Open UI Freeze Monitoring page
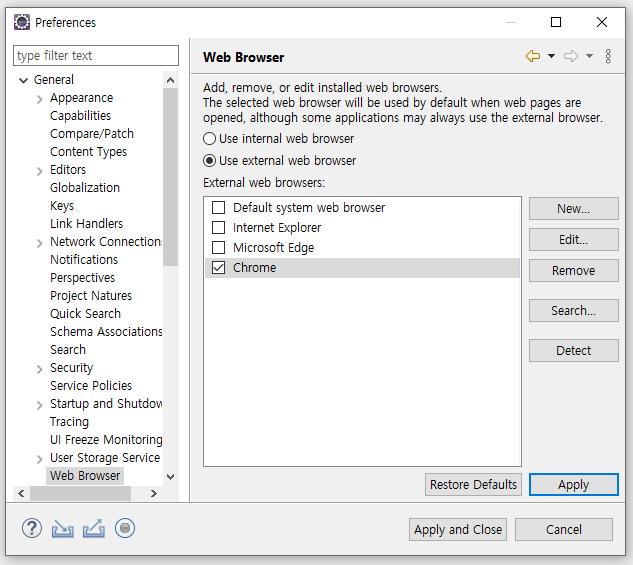This screenshot has width=633, height=565. (106, 439)
